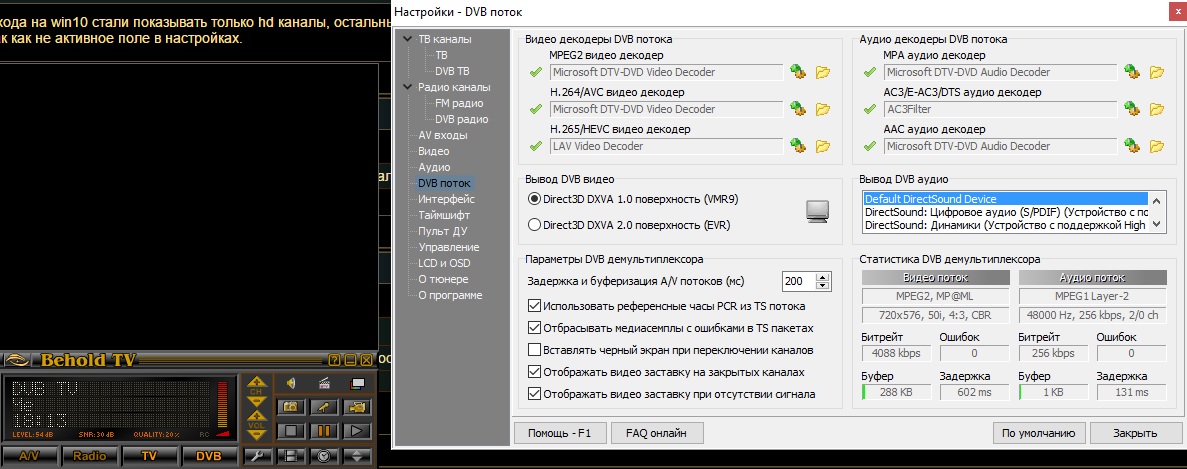Open folder icon for MPEG2 video decoder
Viewport: 1187px width, 469px height.
823,72
